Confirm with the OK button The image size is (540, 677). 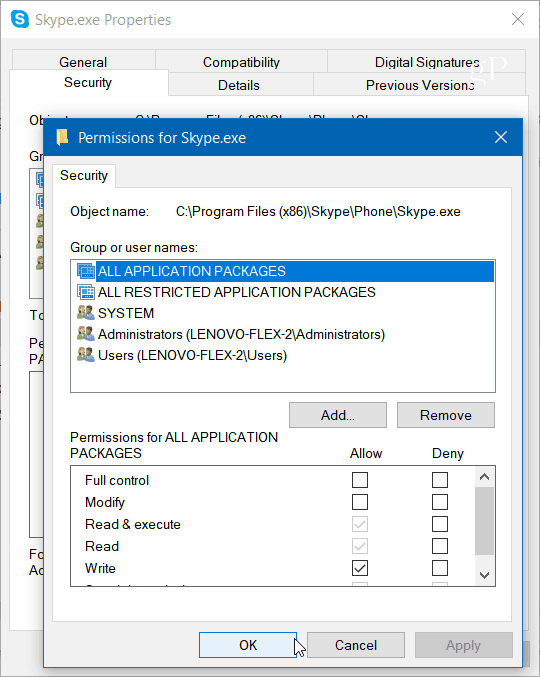click(x=248, y=645)
